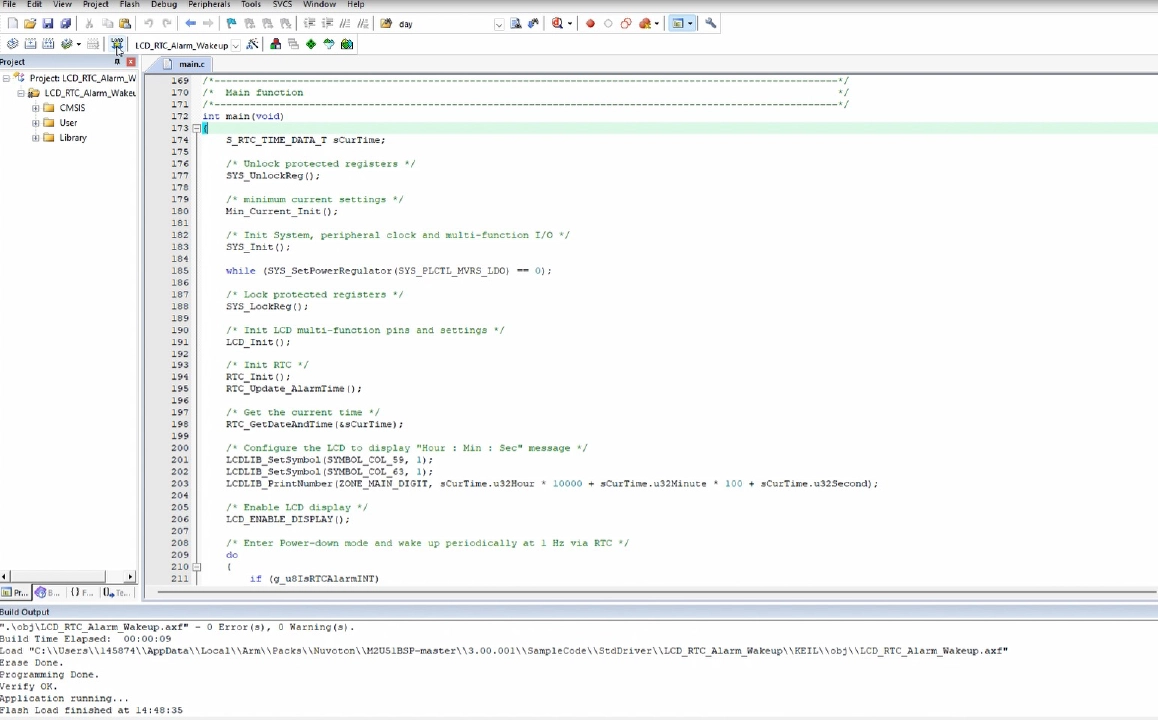Collapse the Project: LCD_RTC_Alarm_W root node
The height and width of the screenshot is (720, 1158).
coord(6,78)
